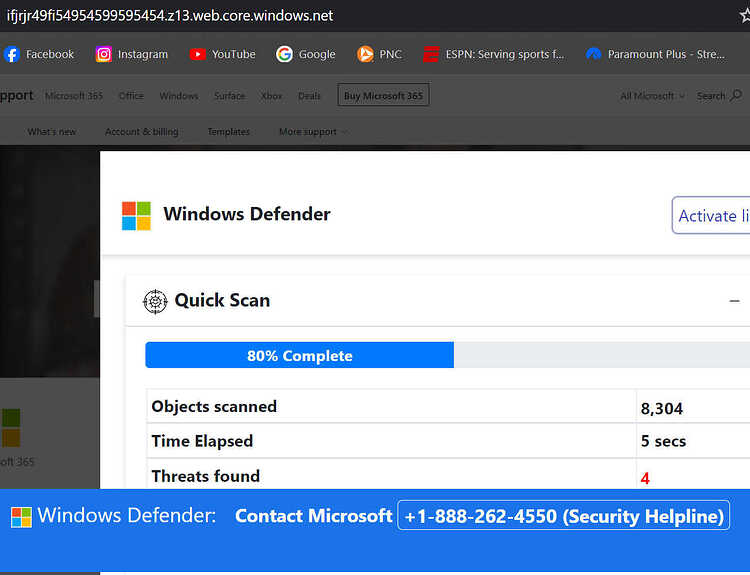
Task: Click the URL in the address bar
Action: coord(170,16)
